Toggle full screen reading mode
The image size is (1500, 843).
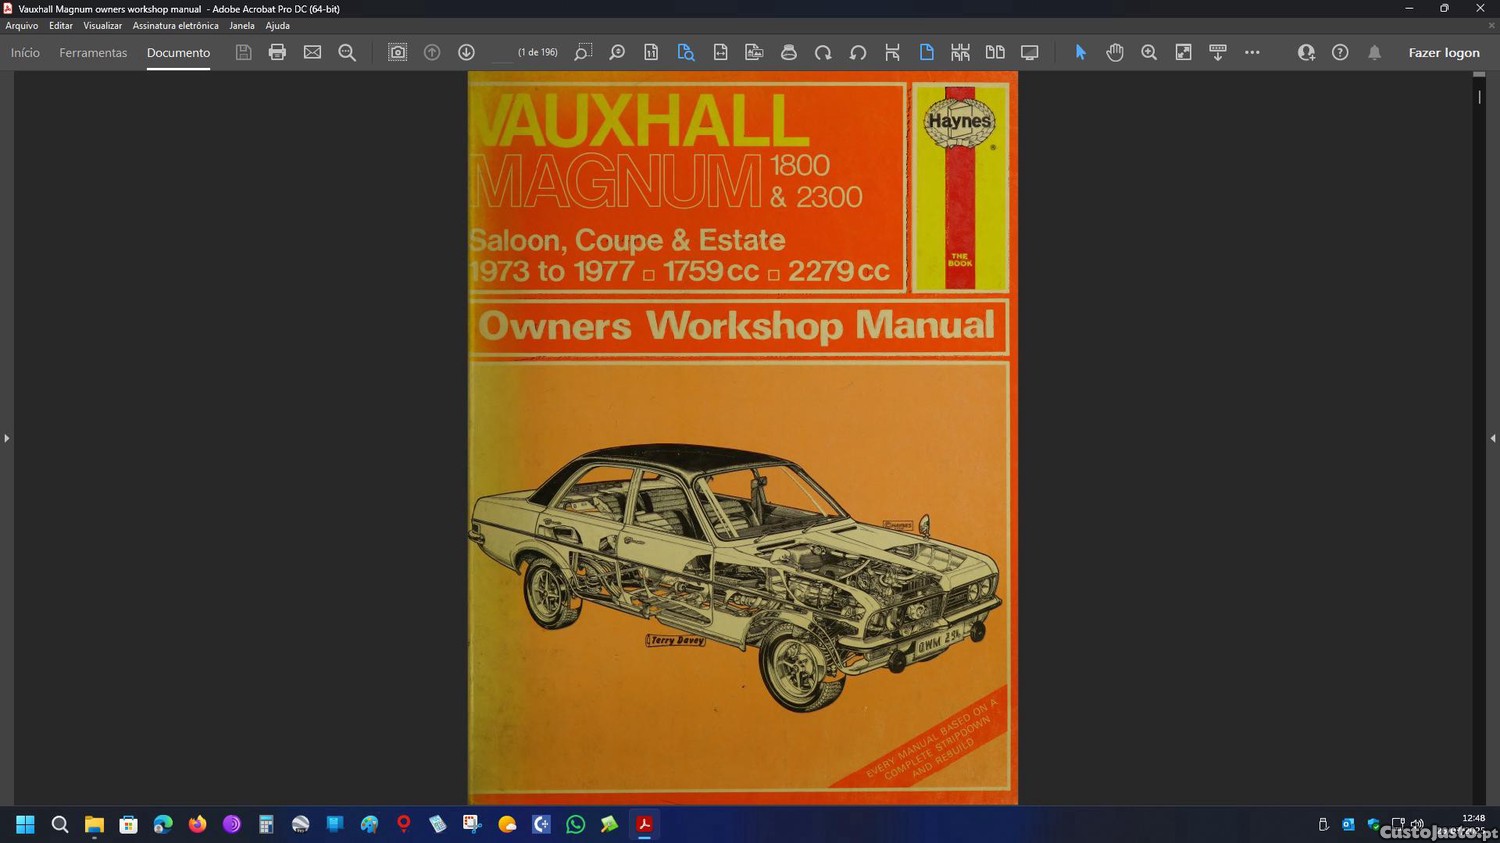click(1029, 52)
